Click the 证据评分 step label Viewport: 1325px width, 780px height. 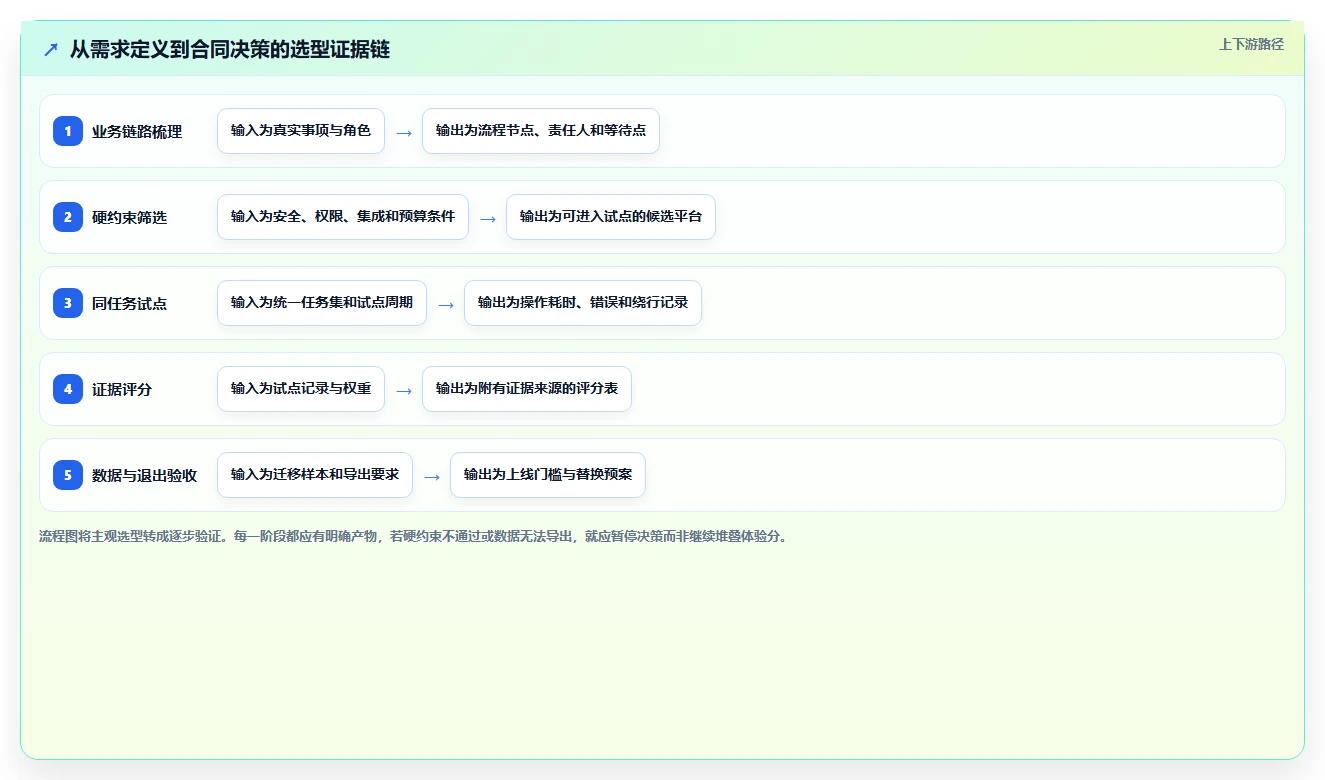pyautogui.click(x=122, y=389)
